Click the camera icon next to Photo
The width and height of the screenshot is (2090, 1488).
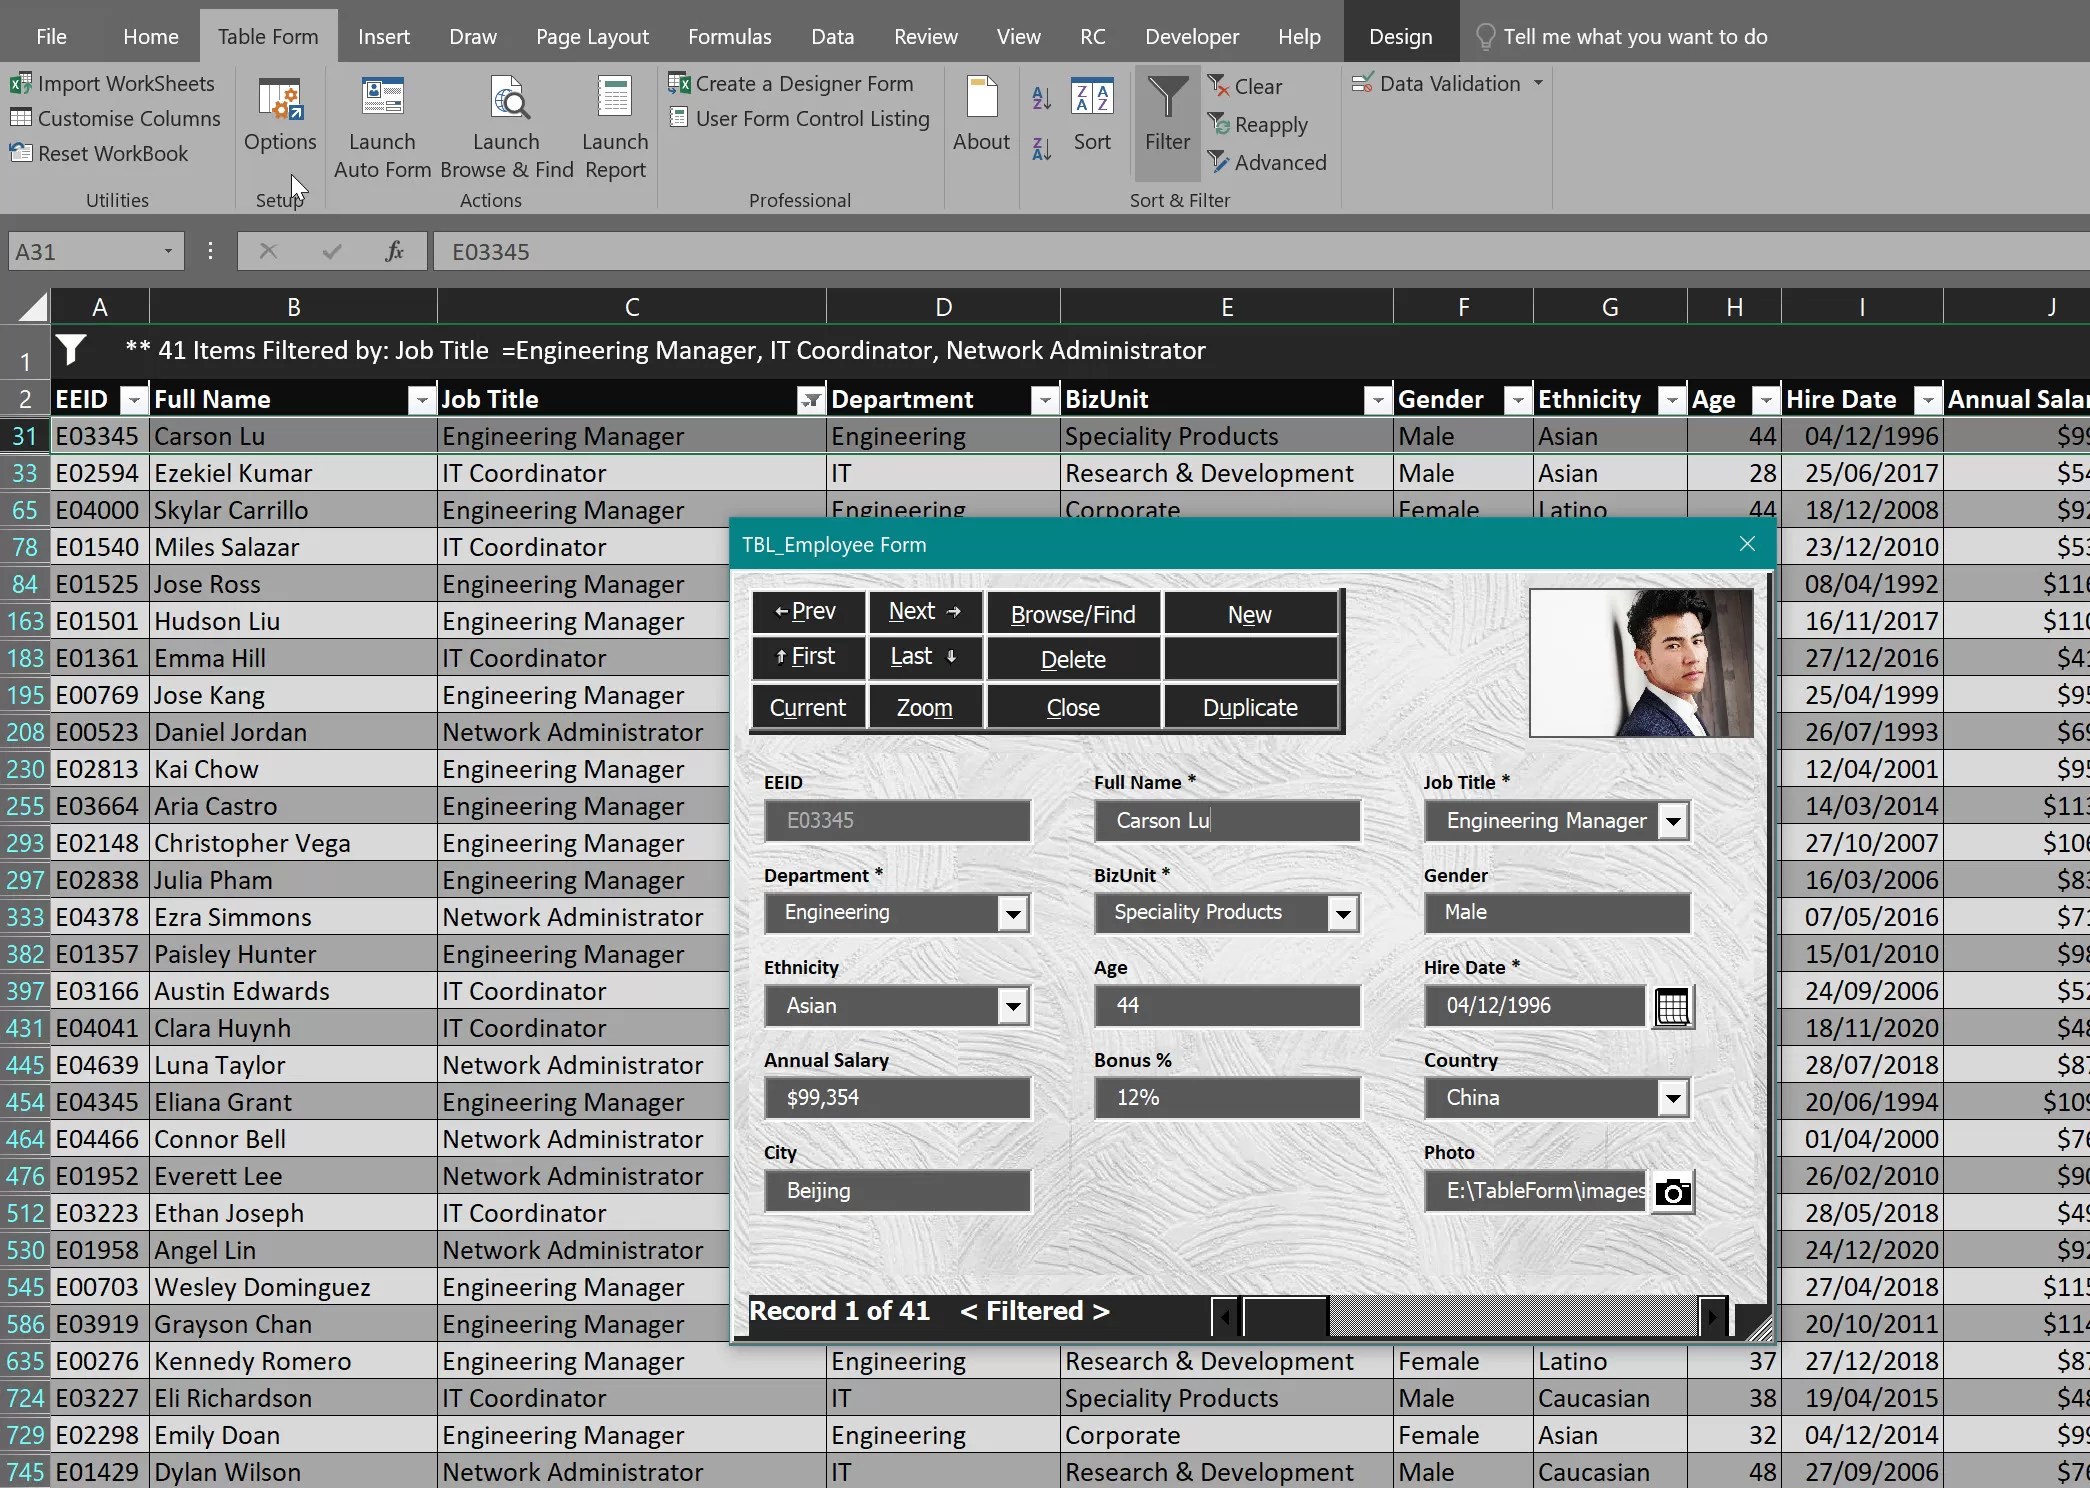coord(1672,1192)
